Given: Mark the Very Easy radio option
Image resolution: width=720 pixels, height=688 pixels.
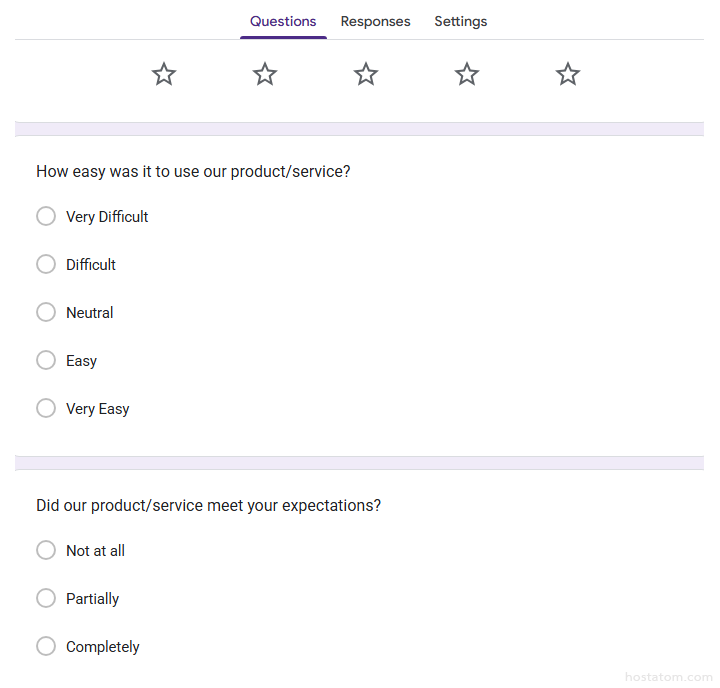Looking at the screenshot, I should pos(46,408).
